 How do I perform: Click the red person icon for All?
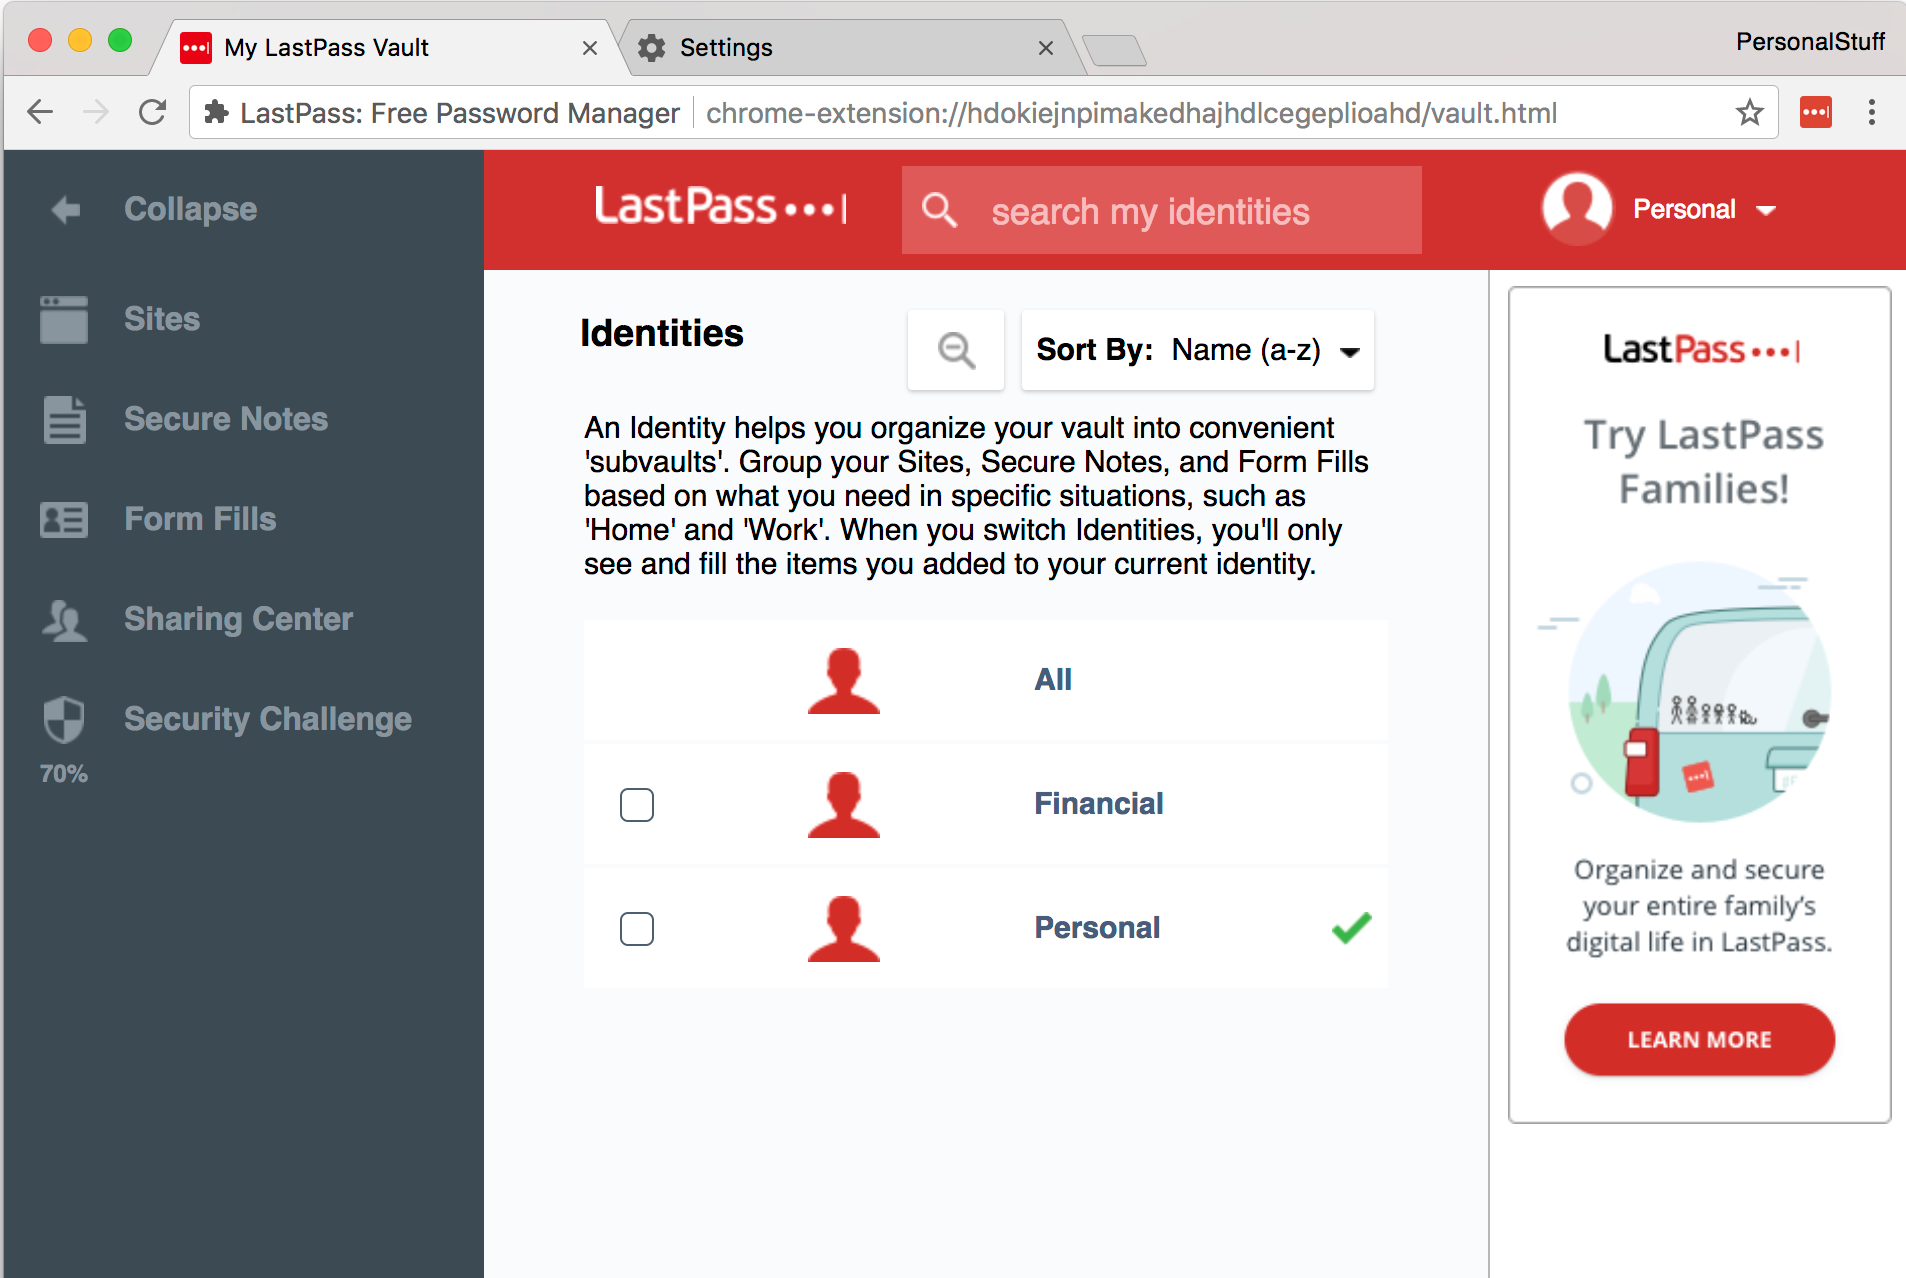844,681
